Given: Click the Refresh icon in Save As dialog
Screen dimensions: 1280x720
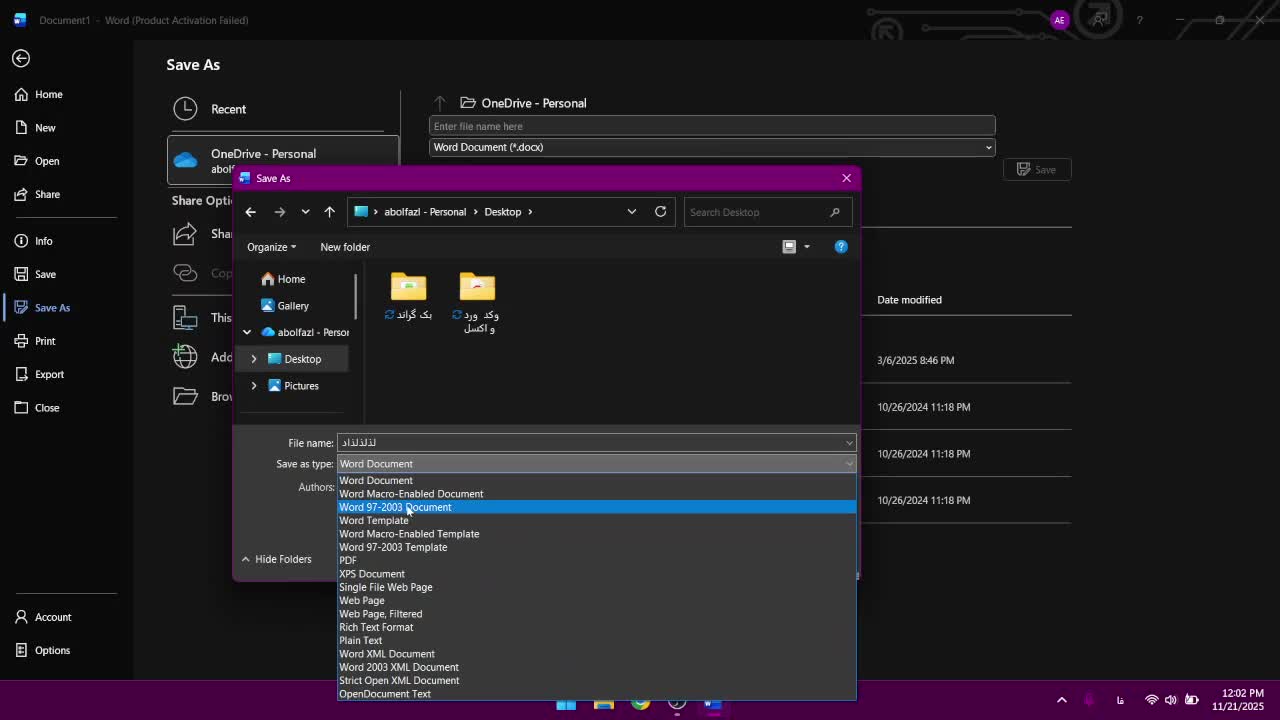Looking at the screenshot, I should click(660, 212).
